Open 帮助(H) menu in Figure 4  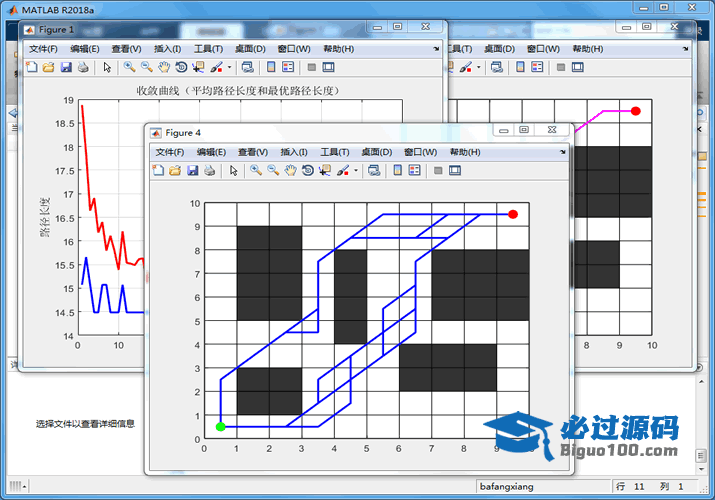[465, 152]
